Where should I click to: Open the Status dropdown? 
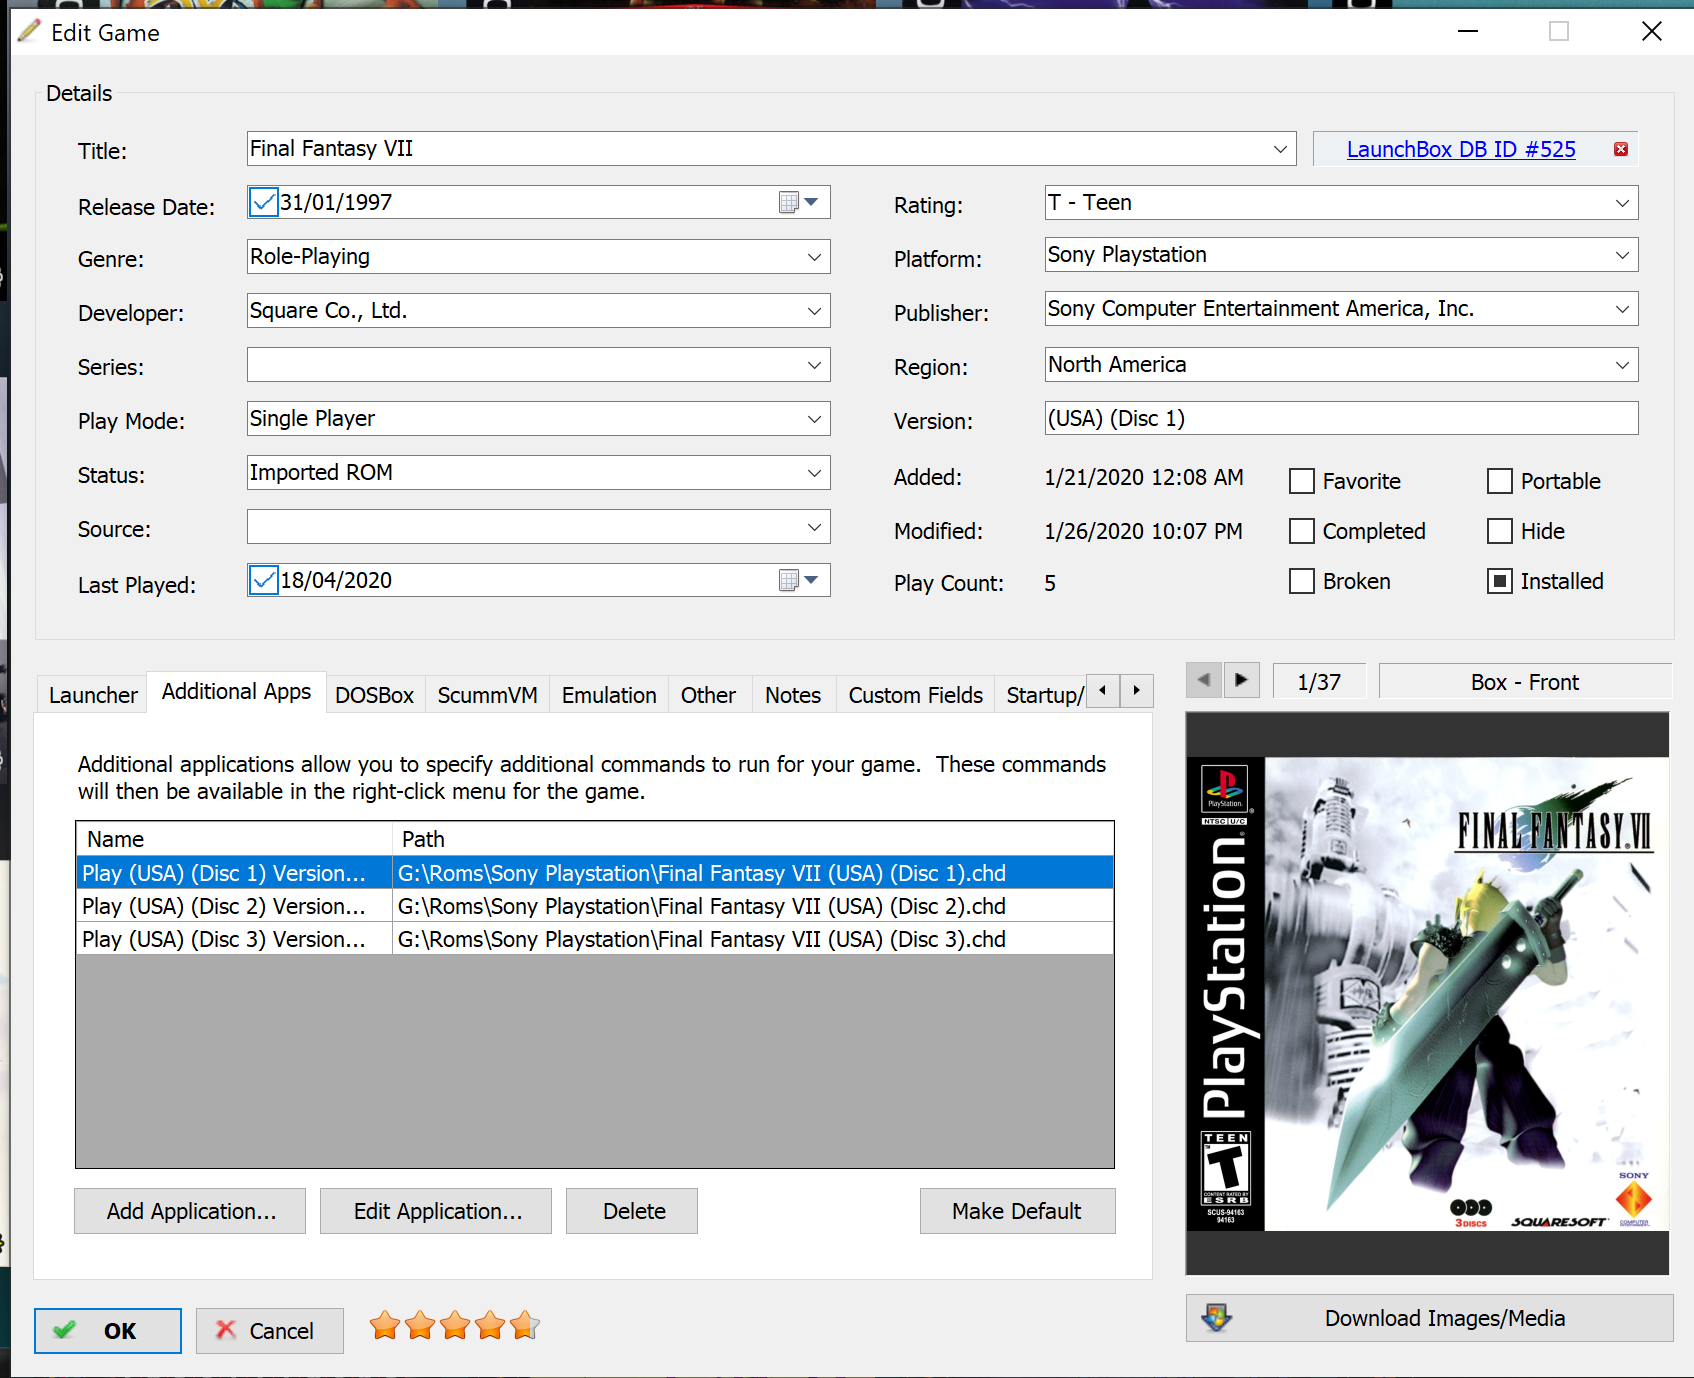click(x=814, y=473)
